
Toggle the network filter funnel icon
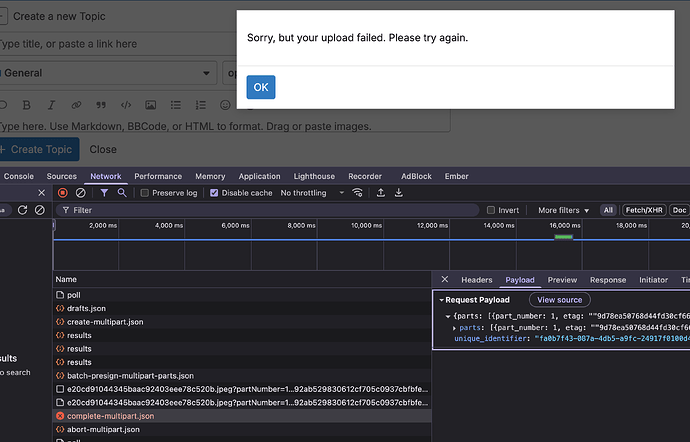click(104, 193)
